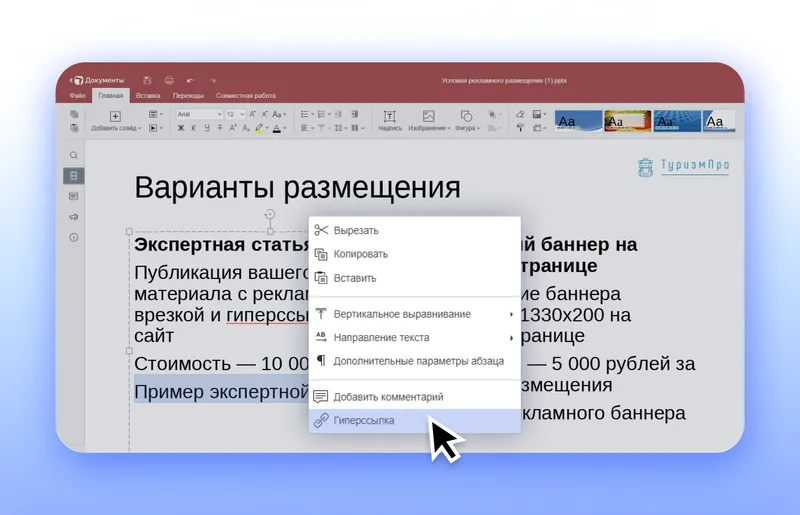This screenshot has width=800, height=515.
Task: Click the search icon in left sidebar
Action: click(x=73, y=155)
